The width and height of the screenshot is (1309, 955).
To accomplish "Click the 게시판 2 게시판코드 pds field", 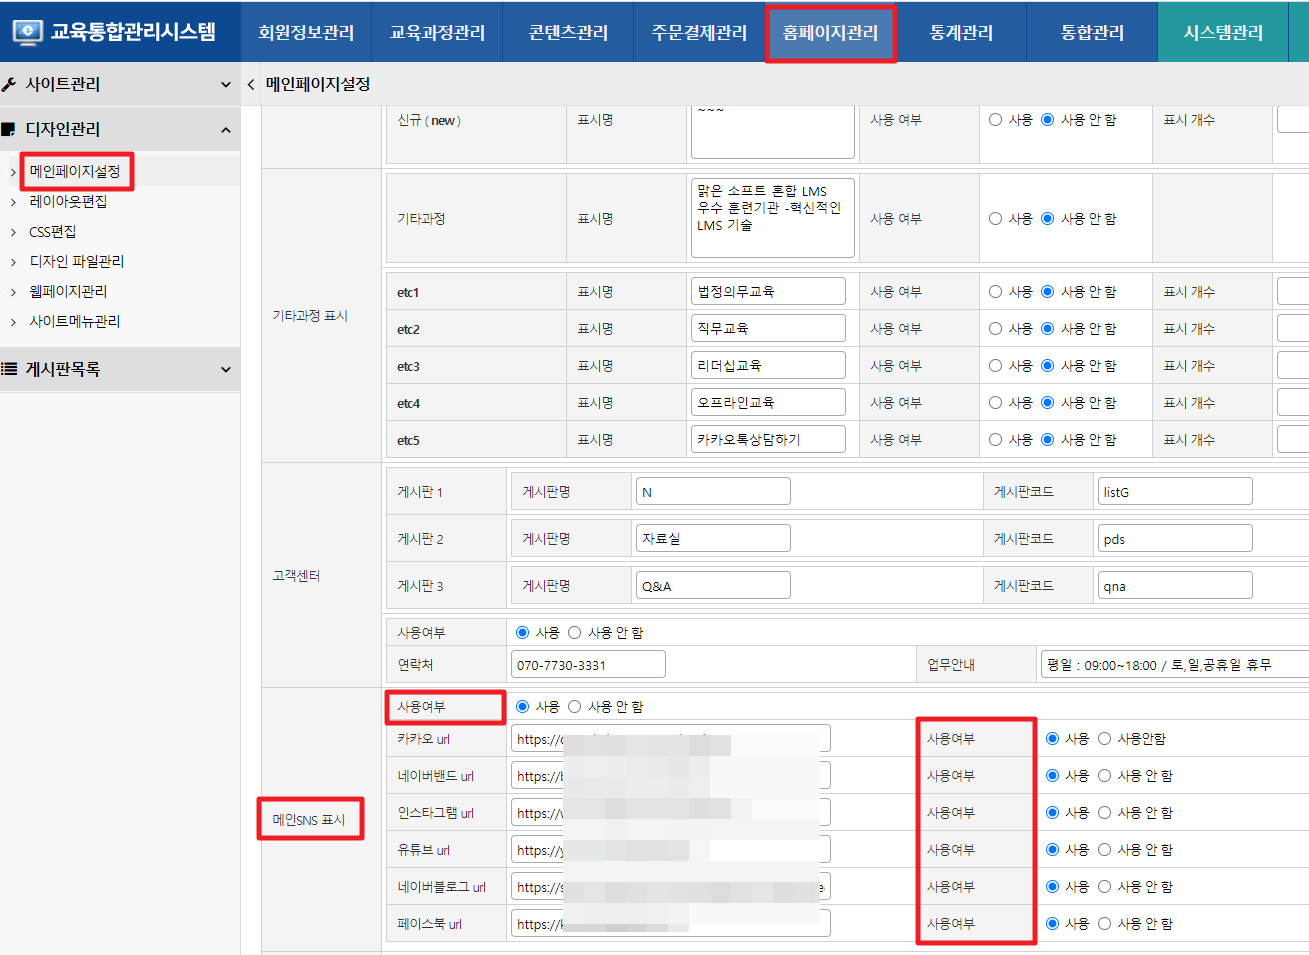I will [x=1174, y=539].
